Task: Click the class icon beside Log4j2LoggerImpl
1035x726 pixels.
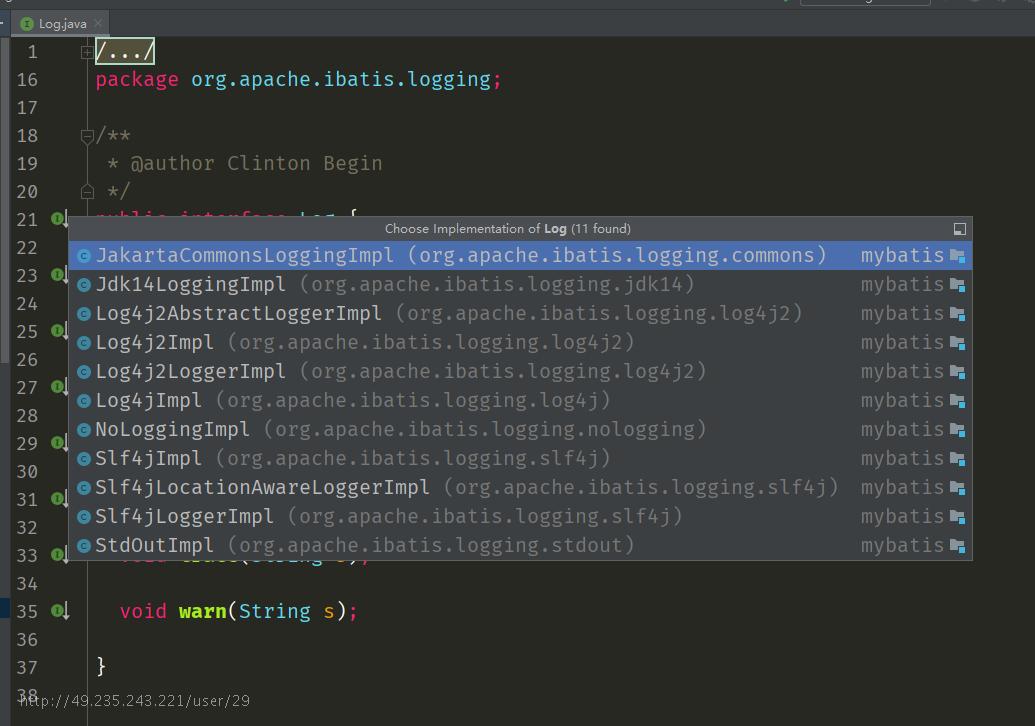Action: click(x=84, y=372)
